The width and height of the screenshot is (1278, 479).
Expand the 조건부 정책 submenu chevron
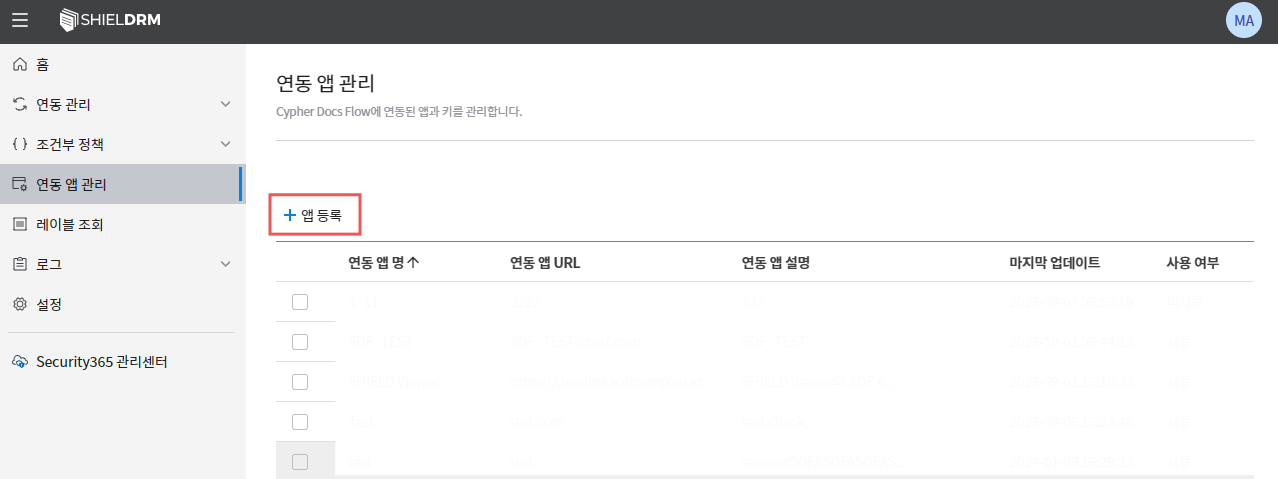tap(225, 144)
